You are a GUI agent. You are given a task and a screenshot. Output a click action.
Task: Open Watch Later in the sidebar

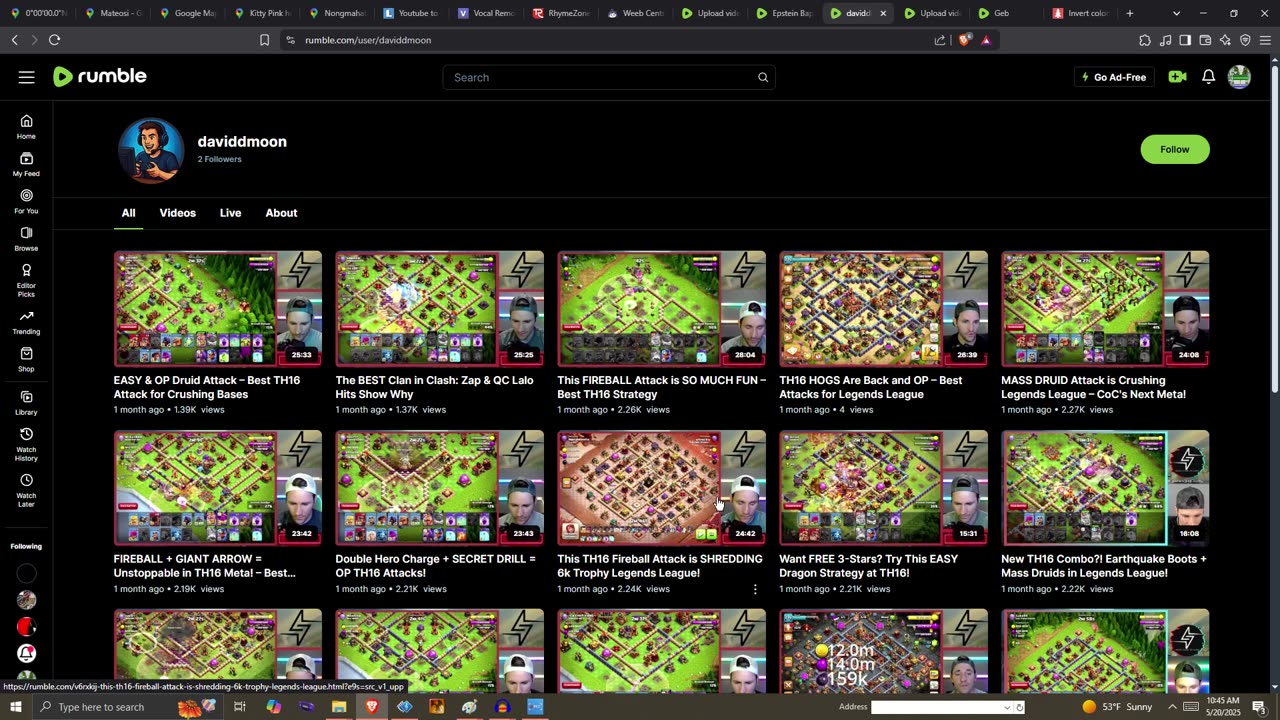[26, 489]
